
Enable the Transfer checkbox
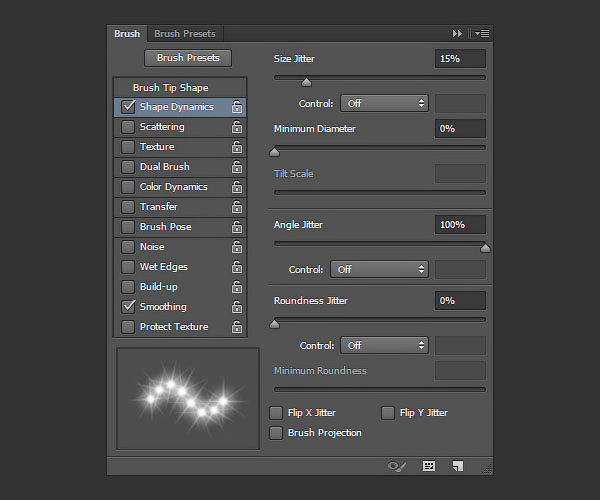coord(128,207)
